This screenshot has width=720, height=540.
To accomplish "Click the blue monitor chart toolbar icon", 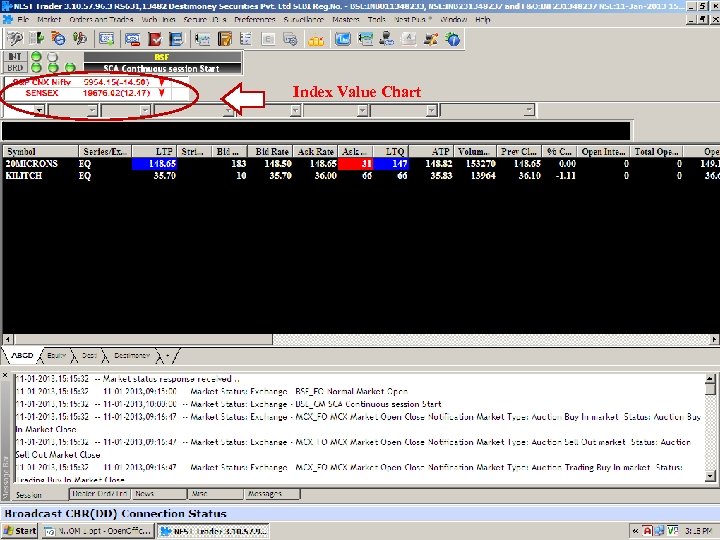I will tap(343, 39).
